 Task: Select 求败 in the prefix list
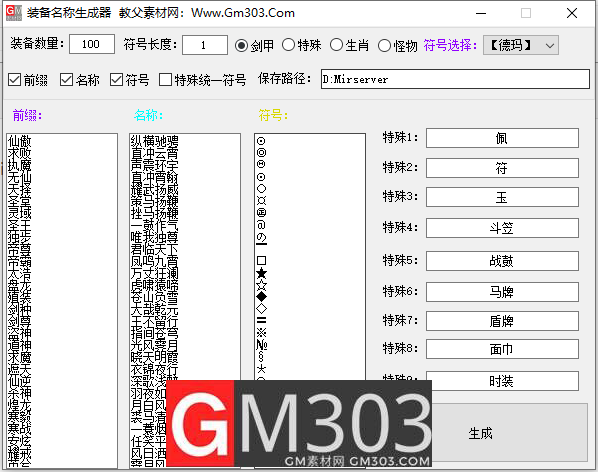(19, 153)
